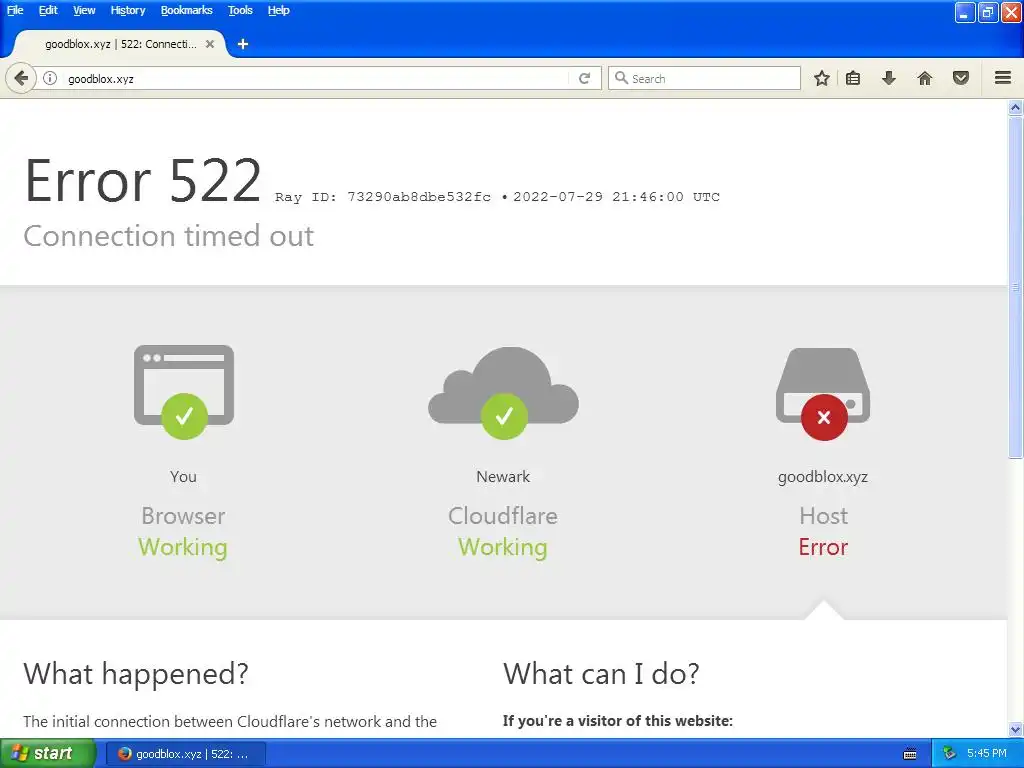Click the scrollbar up arrow
Image resolution: width=1024 pixels, height=768 pixels.
pos(1016,107)
